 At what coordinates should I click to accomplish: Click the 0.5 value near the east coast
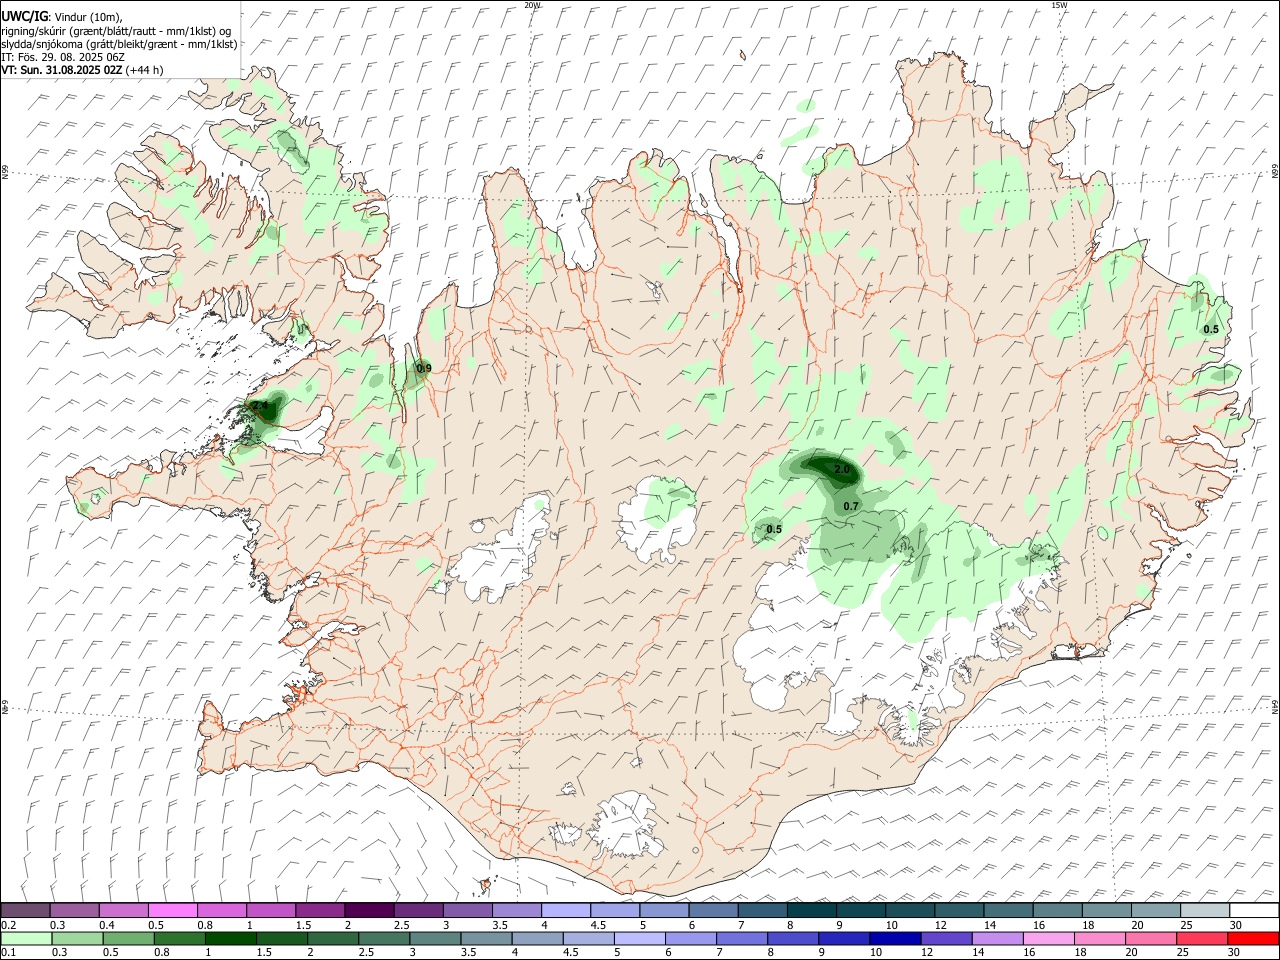[1211, 330]
